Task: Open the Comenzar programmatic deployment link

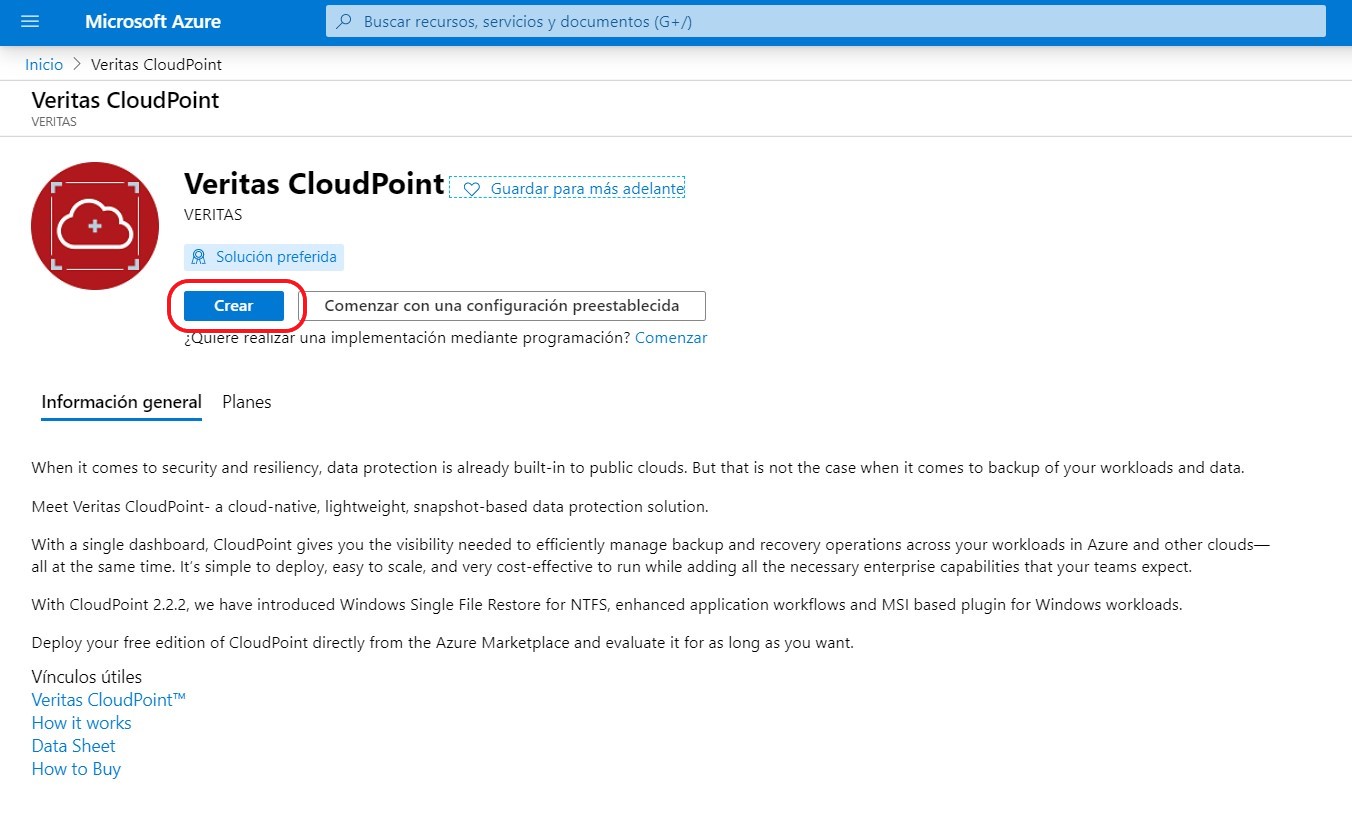Action: tap(671, 338)
